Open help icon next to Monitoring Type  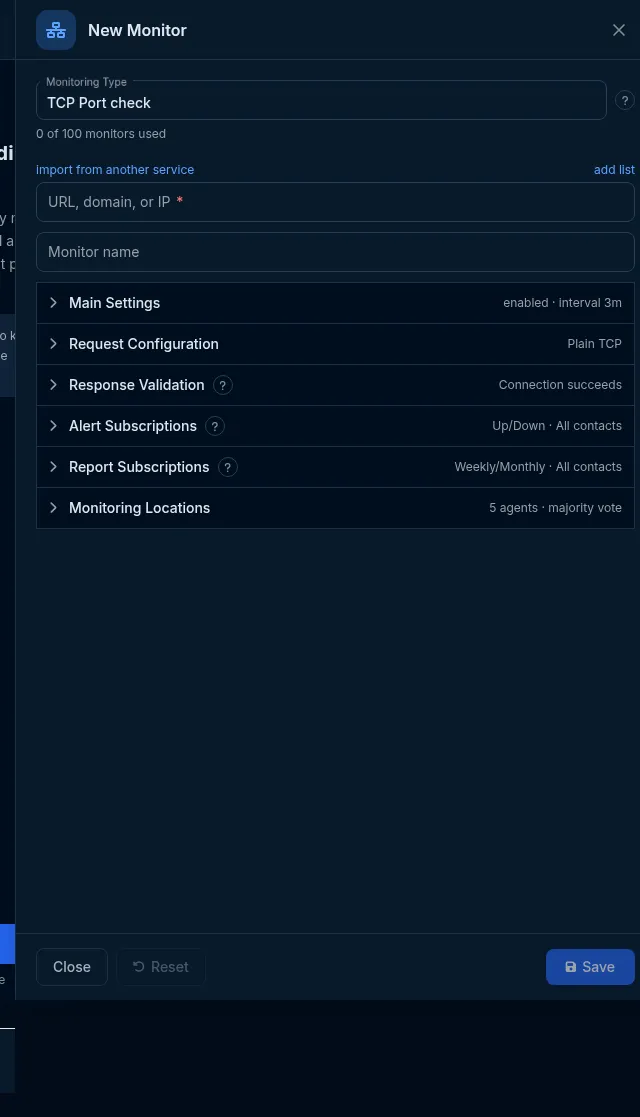coord(624,100)
